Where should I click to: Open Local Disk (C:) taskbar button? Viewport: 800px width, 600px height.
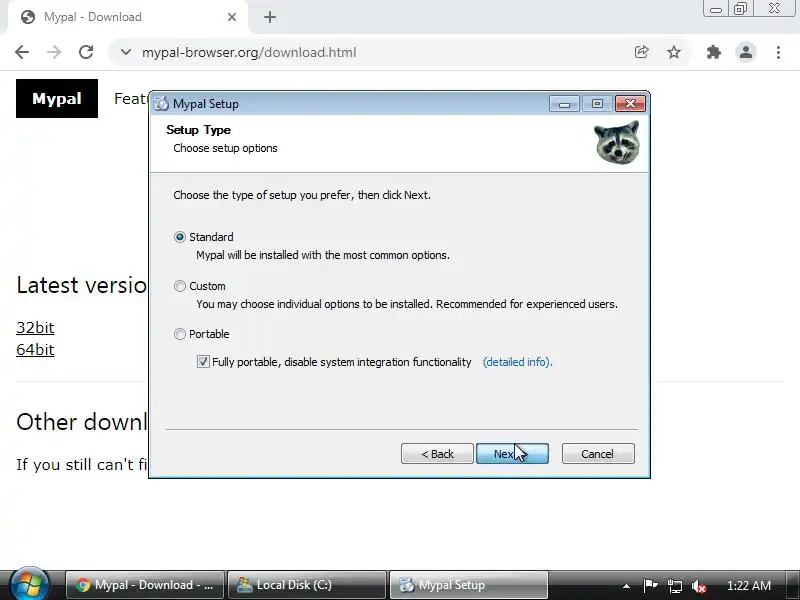point(306,585)
